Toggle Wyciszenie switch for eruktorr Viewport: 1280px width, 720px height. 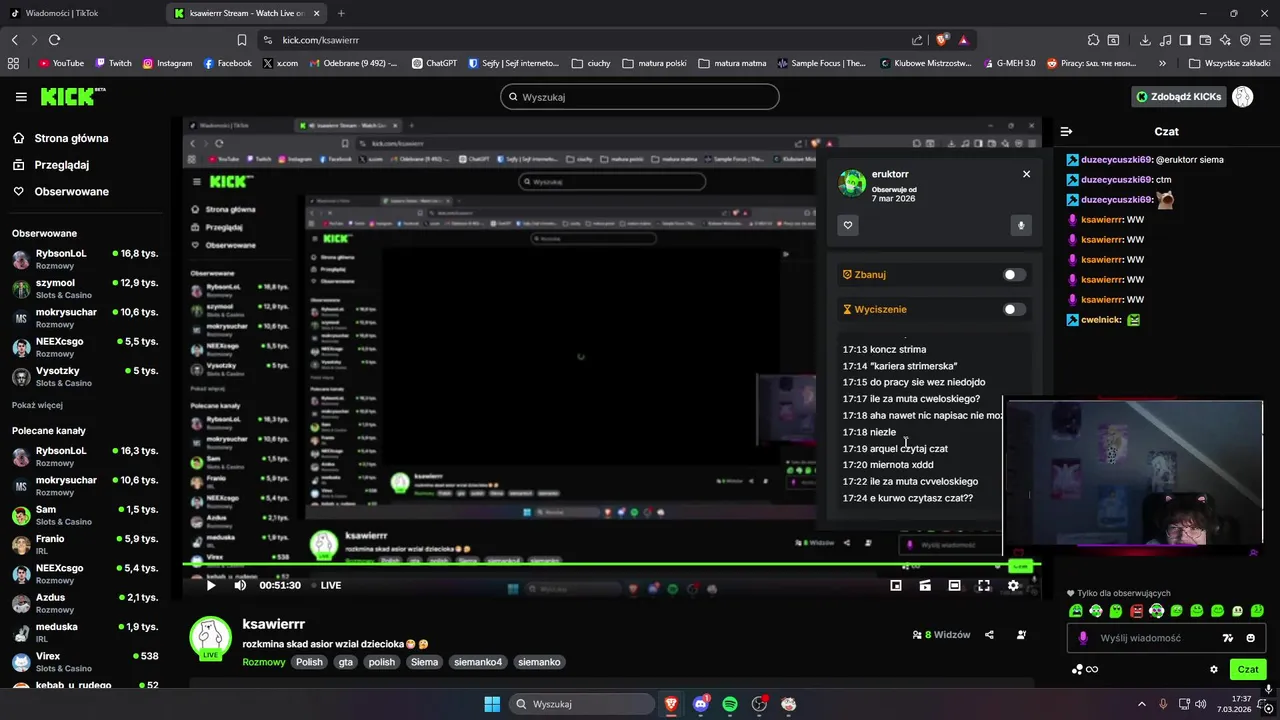click(x=1014, y=309)
